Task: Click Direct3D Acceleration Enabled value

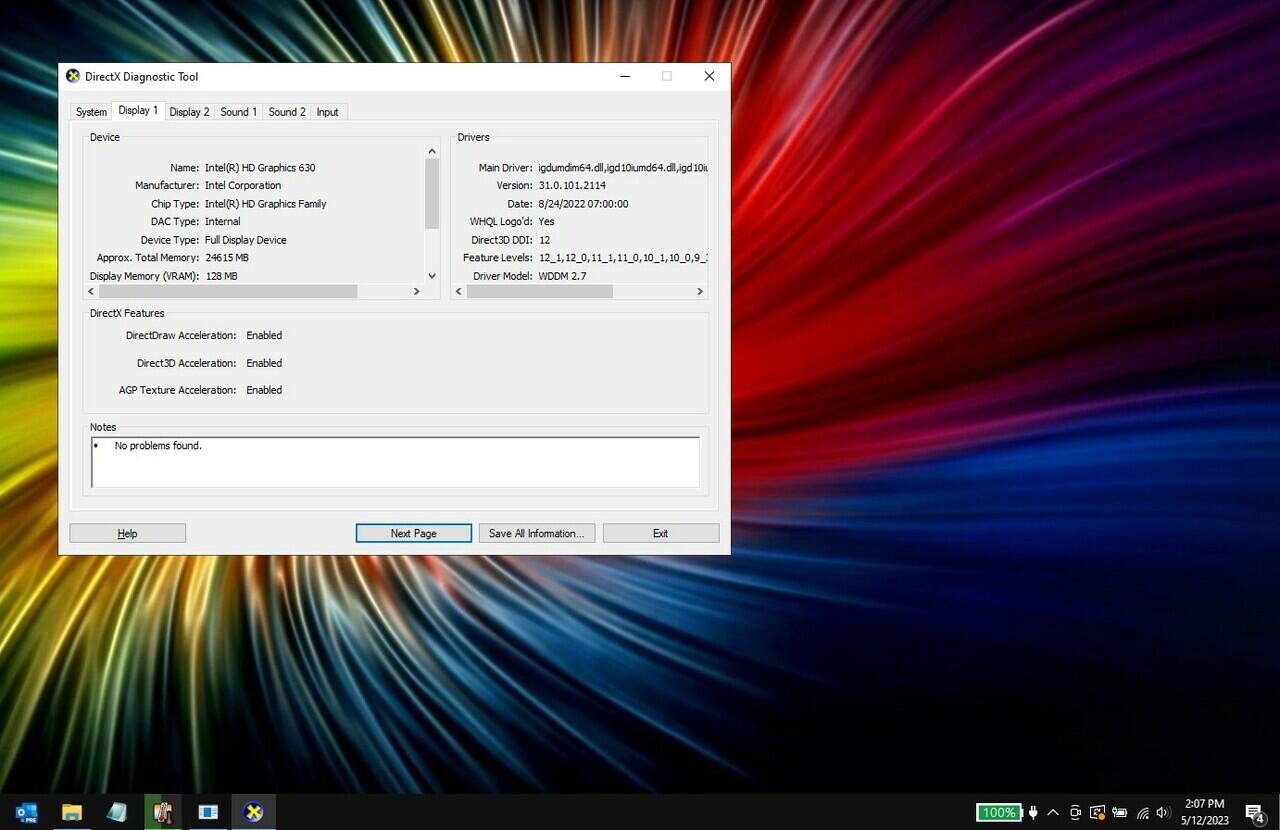Action: point(264,363)
